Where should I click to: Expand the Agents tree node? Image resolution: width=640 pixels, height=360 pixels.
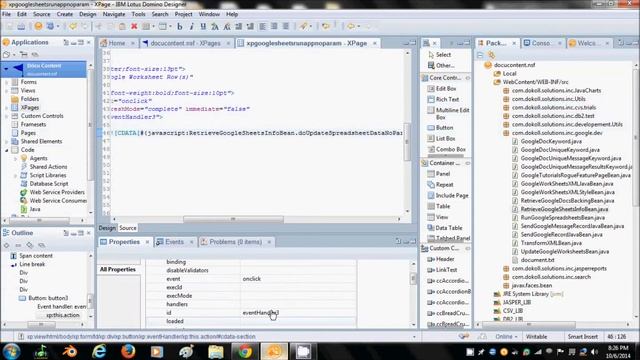pos(16,158)
